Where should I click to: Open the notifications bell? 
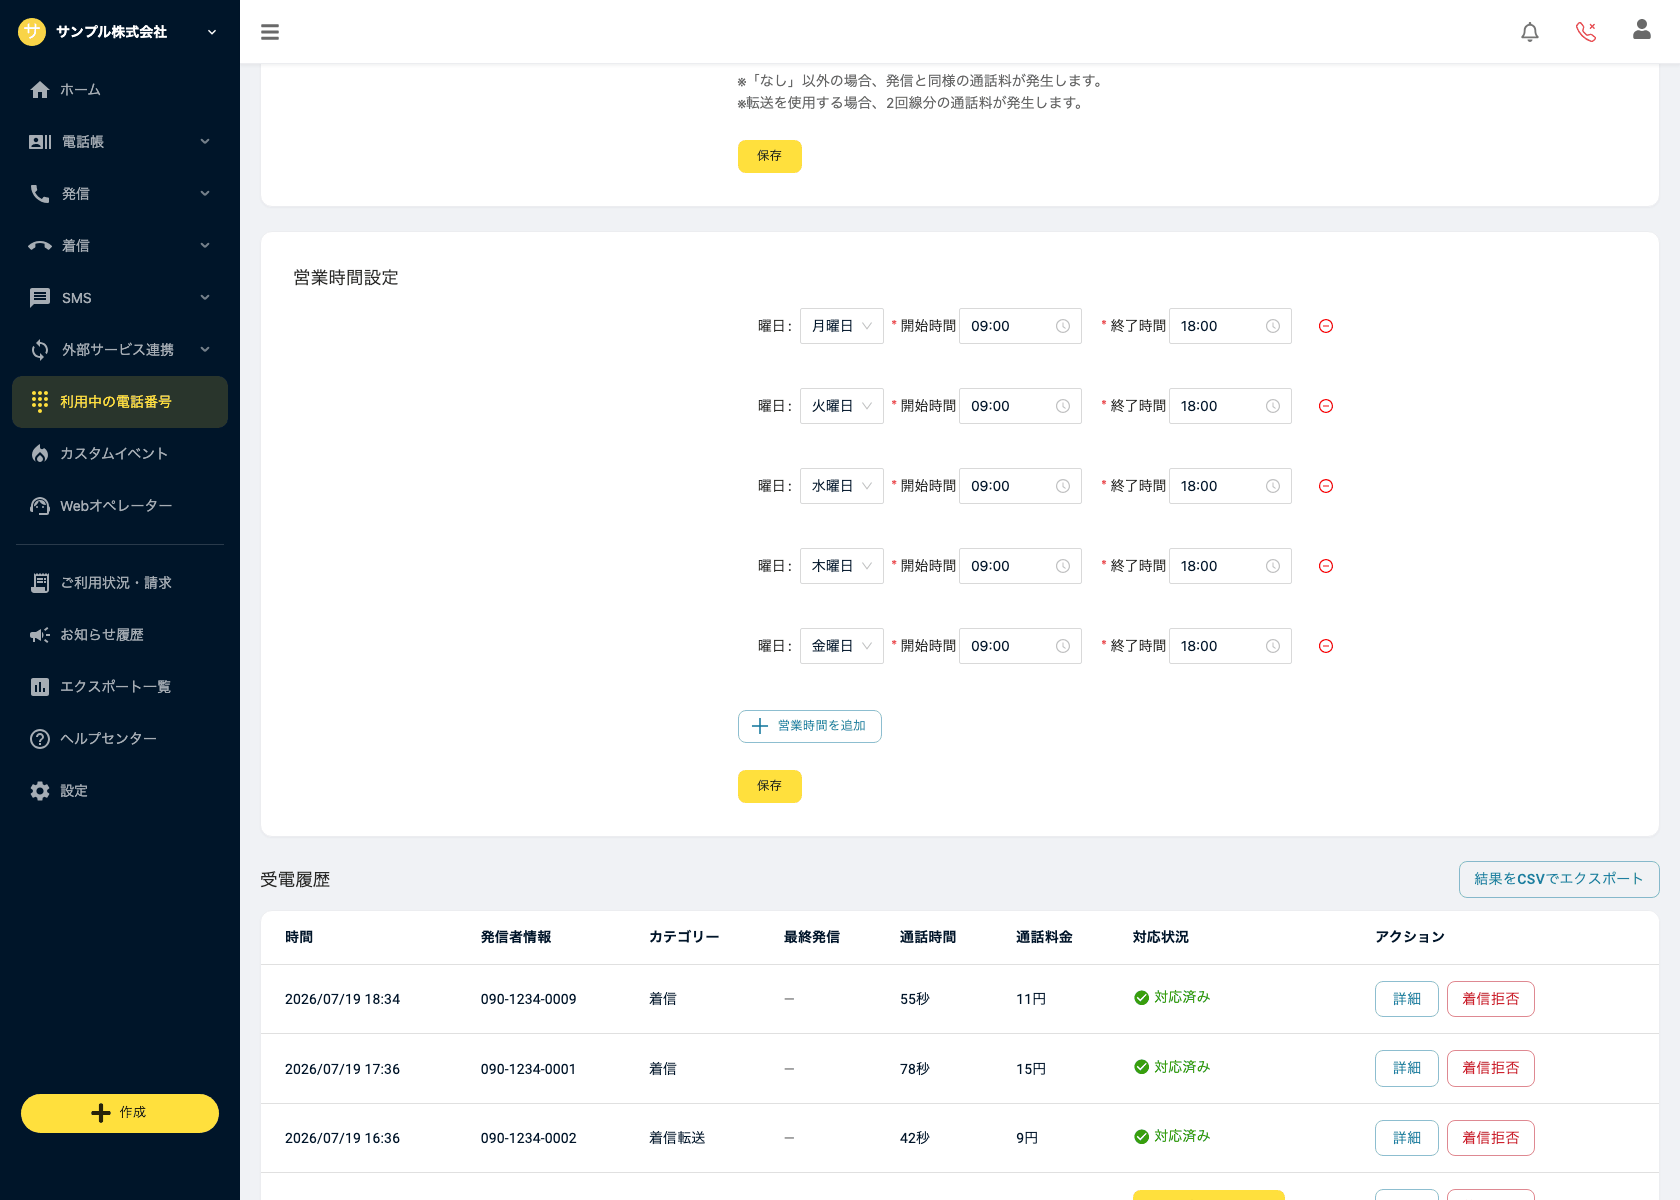coord(1530,32)
